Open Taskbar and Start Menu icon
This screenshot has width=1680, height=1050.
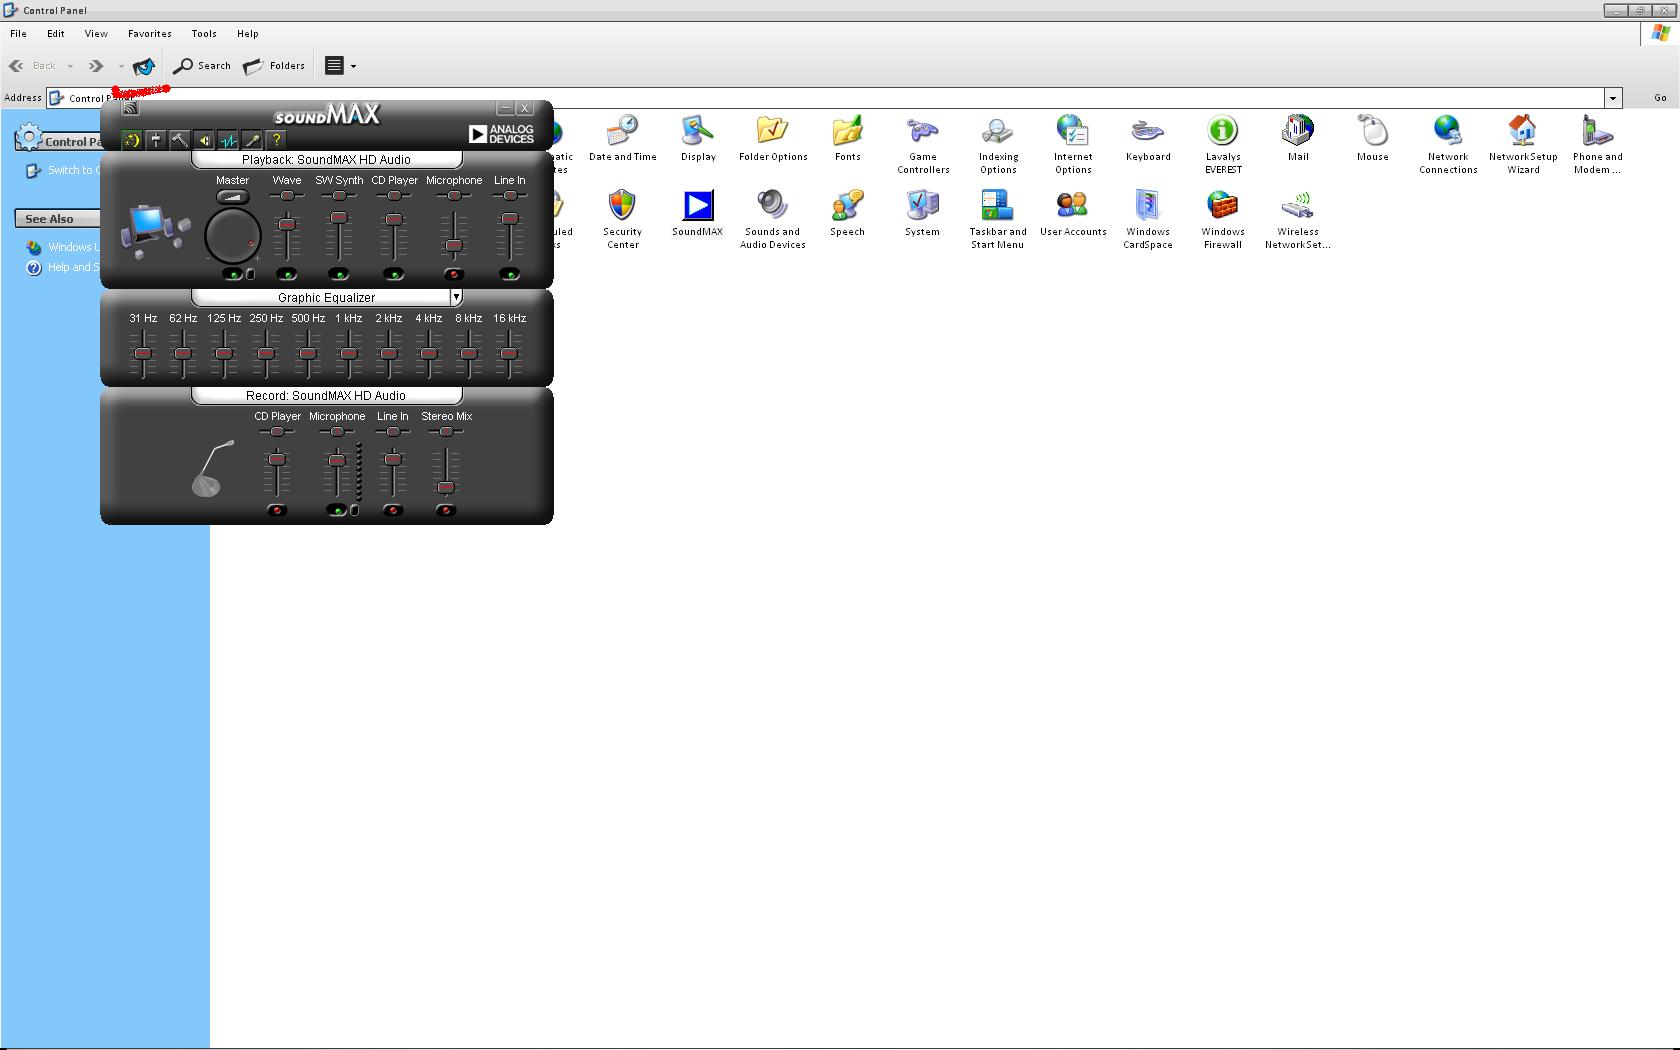[x=998, y=219]
